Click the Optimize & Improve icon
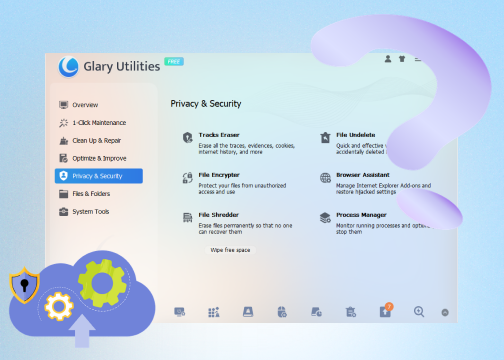Viewport: 504px width, 360px height. coord(63,158)
